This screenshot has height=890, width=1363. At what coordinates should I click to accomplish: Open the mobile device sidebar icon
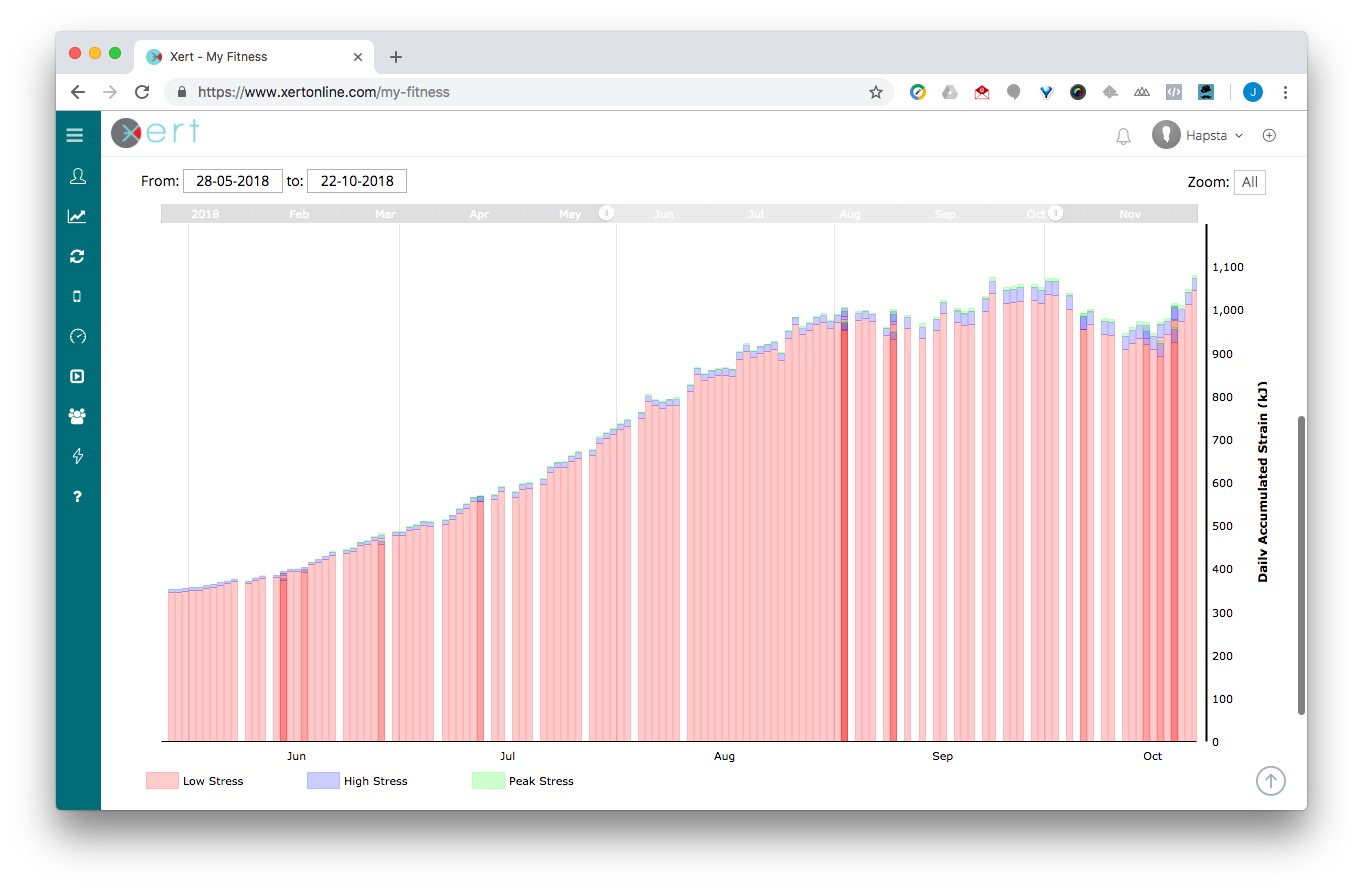[77, 296]
